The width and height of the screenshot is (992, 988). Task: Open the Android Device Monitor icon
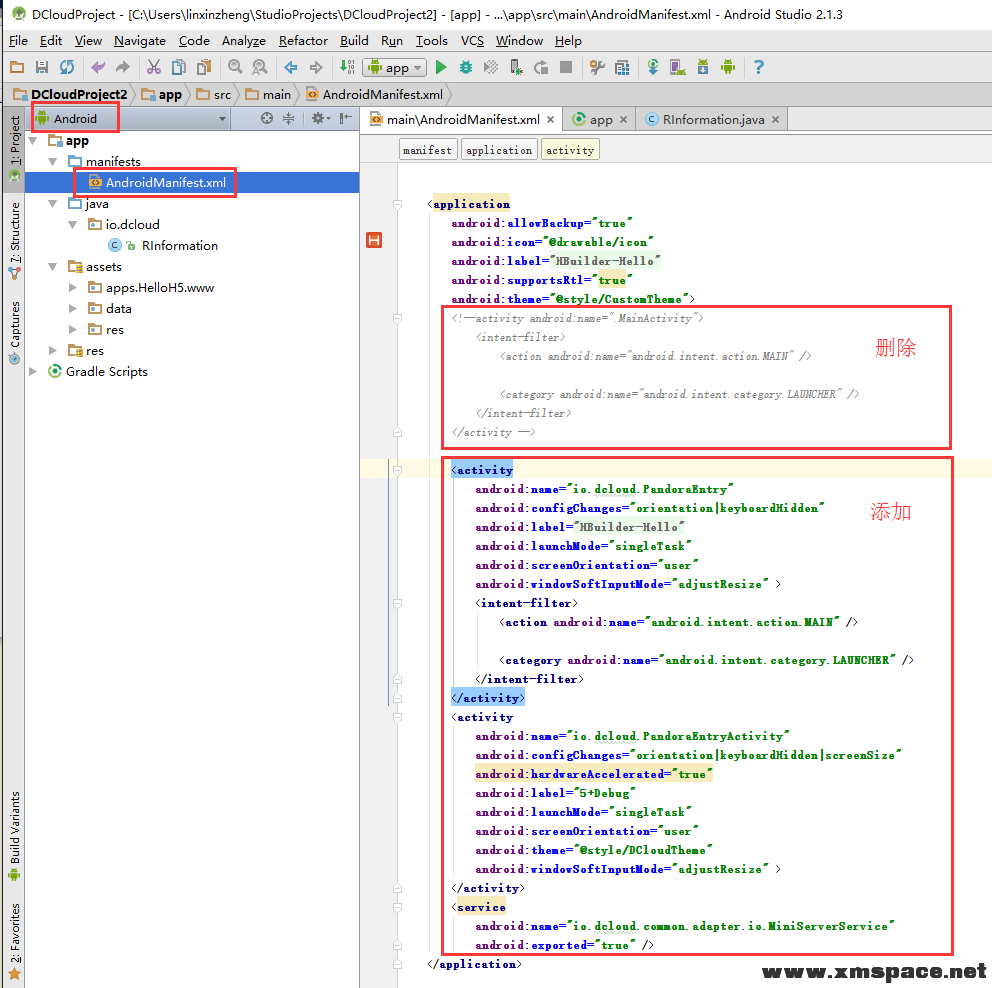tap(728, 67)
